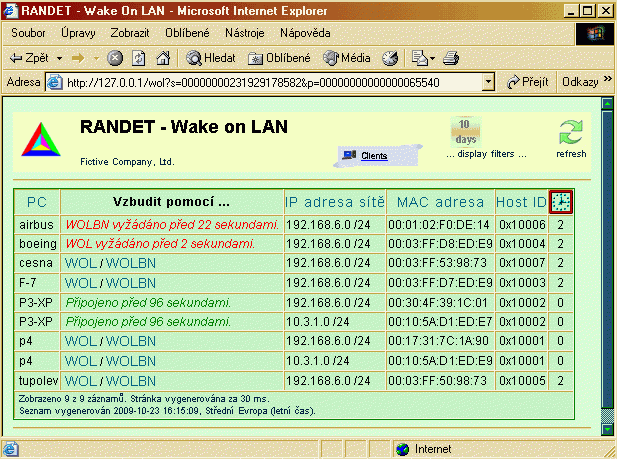Click the Clients computer icon

point(349,155)
